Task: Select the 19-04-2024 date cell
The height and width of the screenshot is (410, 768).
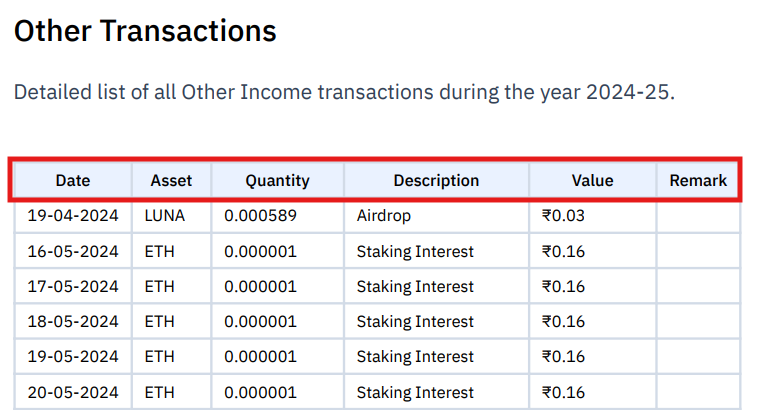Action: tap(72, 216)
